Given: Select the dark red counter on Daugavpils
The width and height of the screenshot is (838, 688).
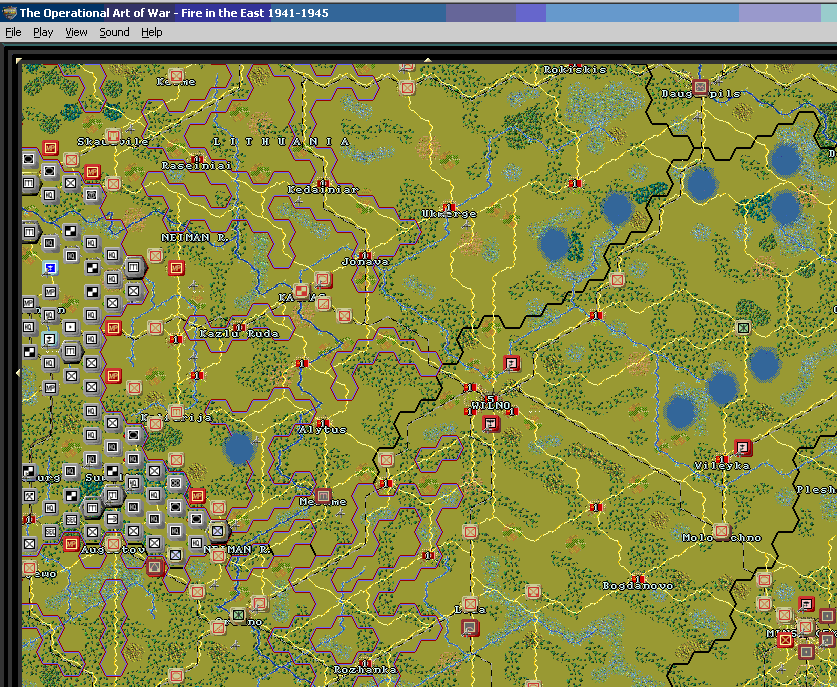Looking at the screenshot, I should [700, 87].
